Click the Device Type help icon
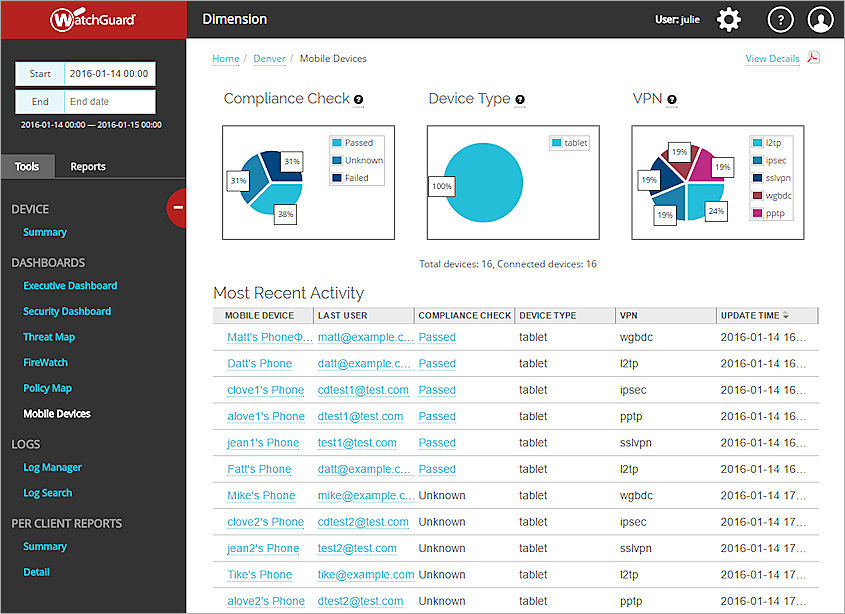 point(519,98)
